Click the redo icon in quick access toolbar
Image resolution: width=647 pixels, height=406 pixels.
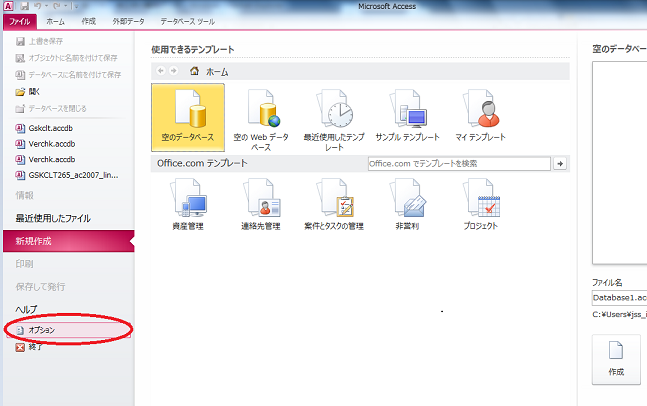coord(57,6)
